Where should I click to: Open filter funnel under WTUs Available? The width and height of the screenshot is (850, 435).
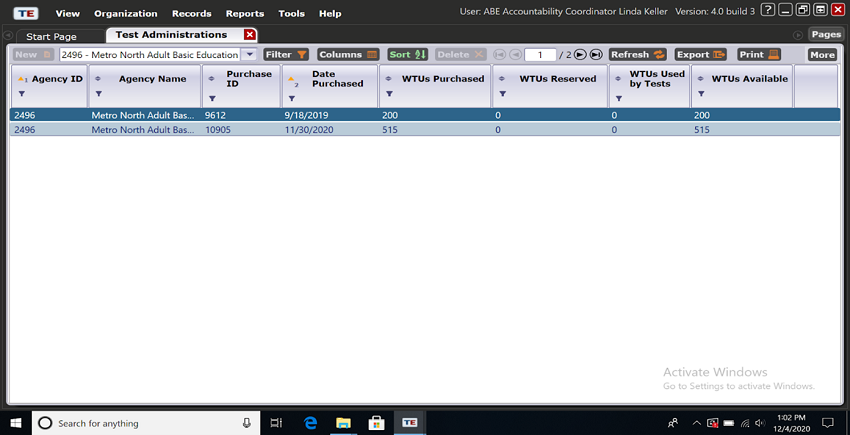701,94
